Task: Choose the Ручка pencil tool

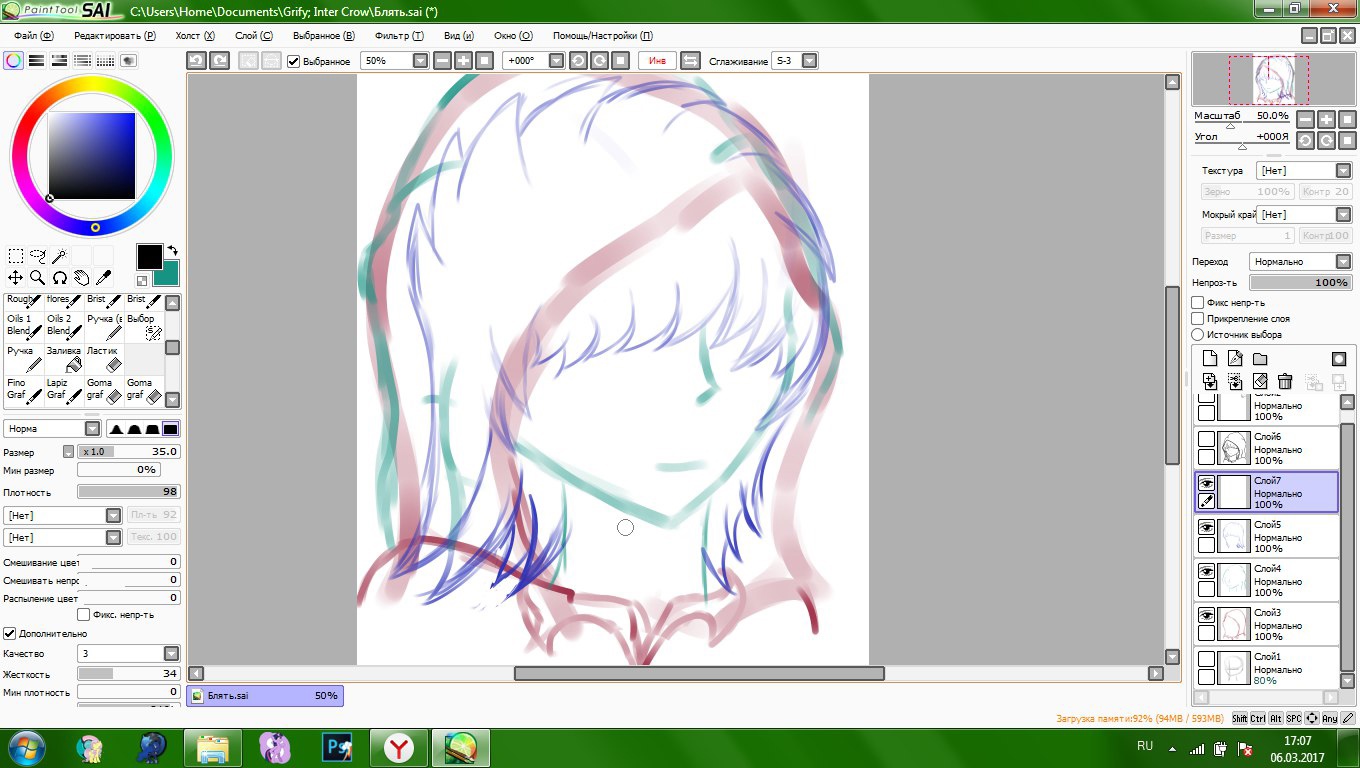Action: (x=25, y=359)
